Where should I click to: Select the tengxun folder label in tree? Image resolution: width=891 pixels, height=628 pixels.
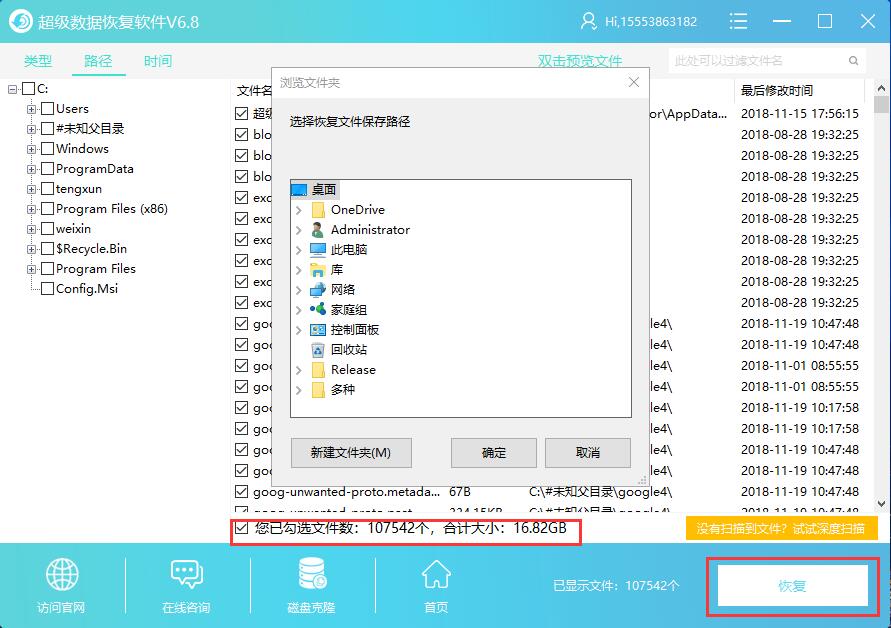click(79, 189)
